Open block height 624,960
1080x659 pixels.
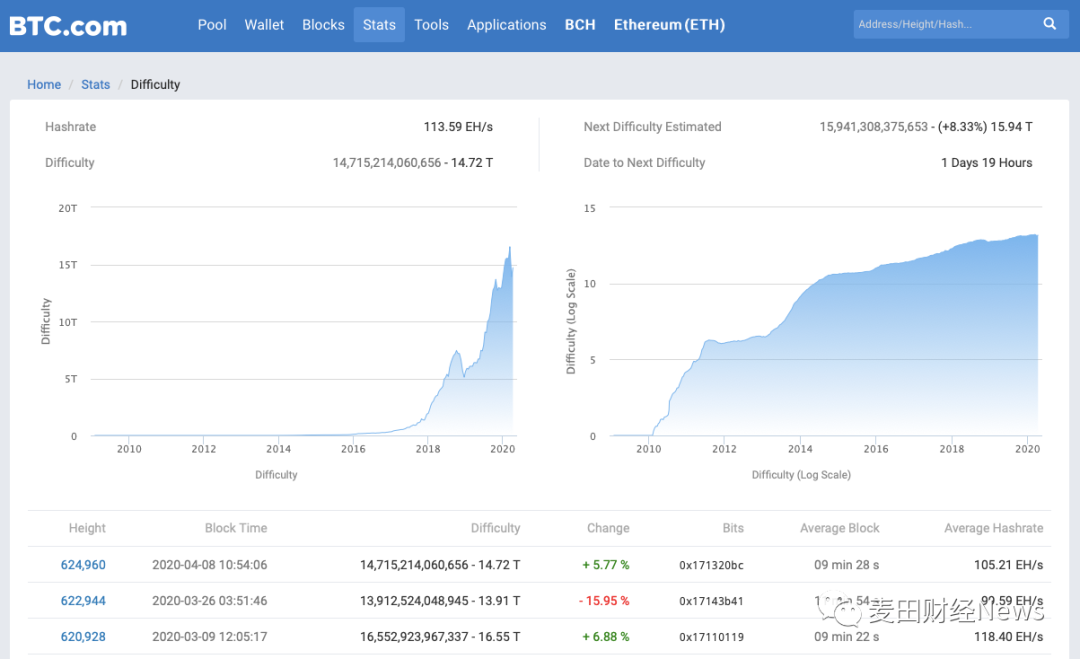(x=83, y=565)
